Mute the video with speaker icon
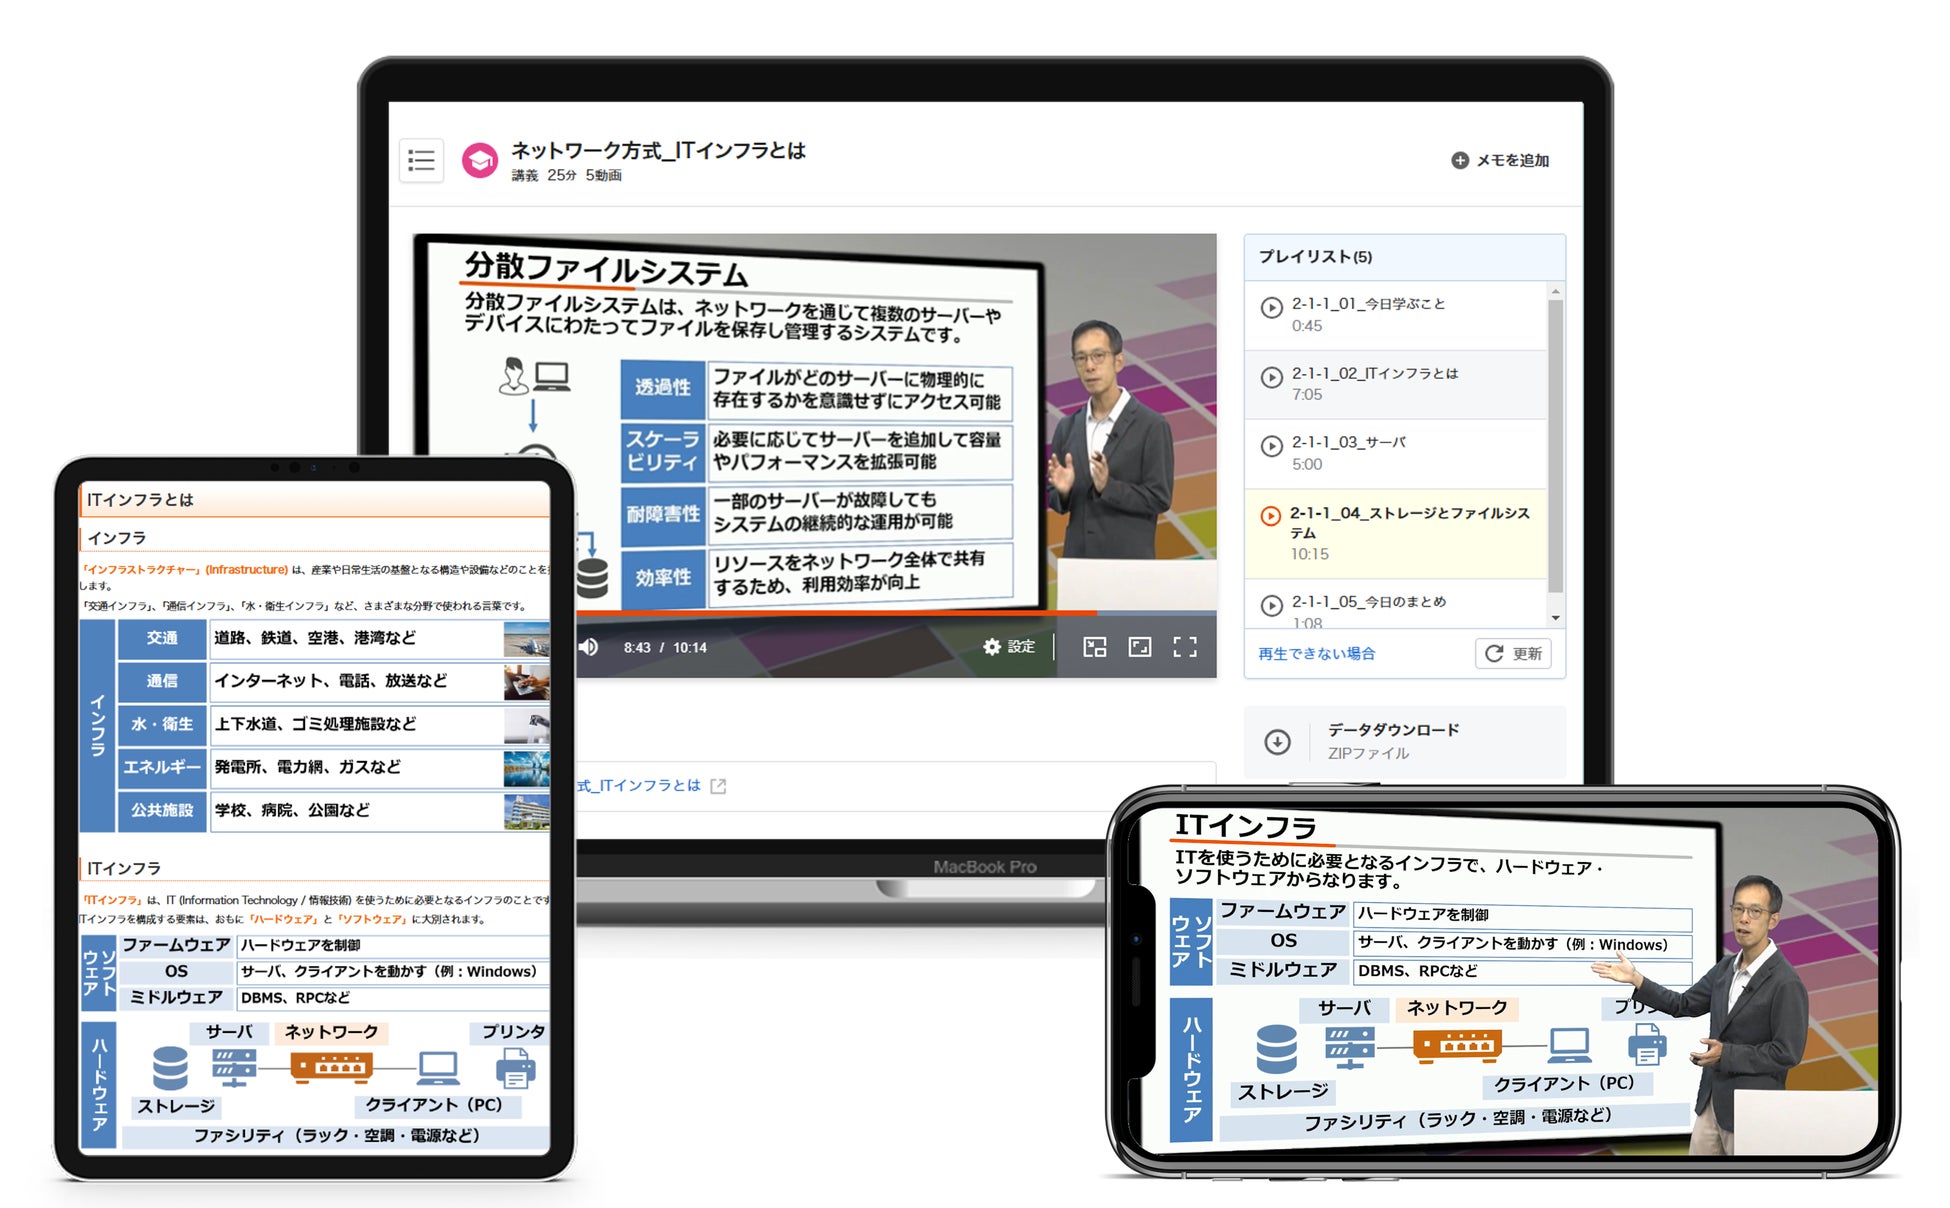The height and width of the screenshot is (1208, 1950). 589,647
